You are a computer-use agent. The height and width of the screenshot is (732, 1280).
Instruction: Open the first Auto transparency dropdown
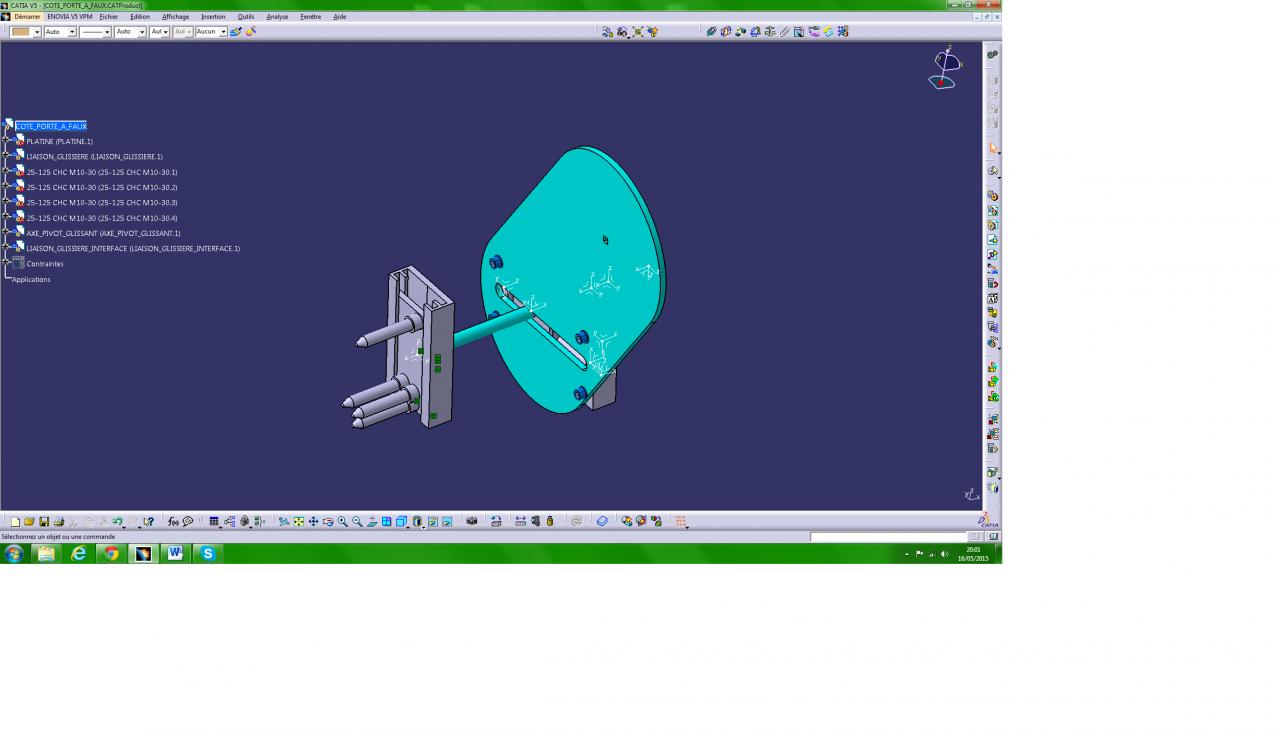point(72,32)
